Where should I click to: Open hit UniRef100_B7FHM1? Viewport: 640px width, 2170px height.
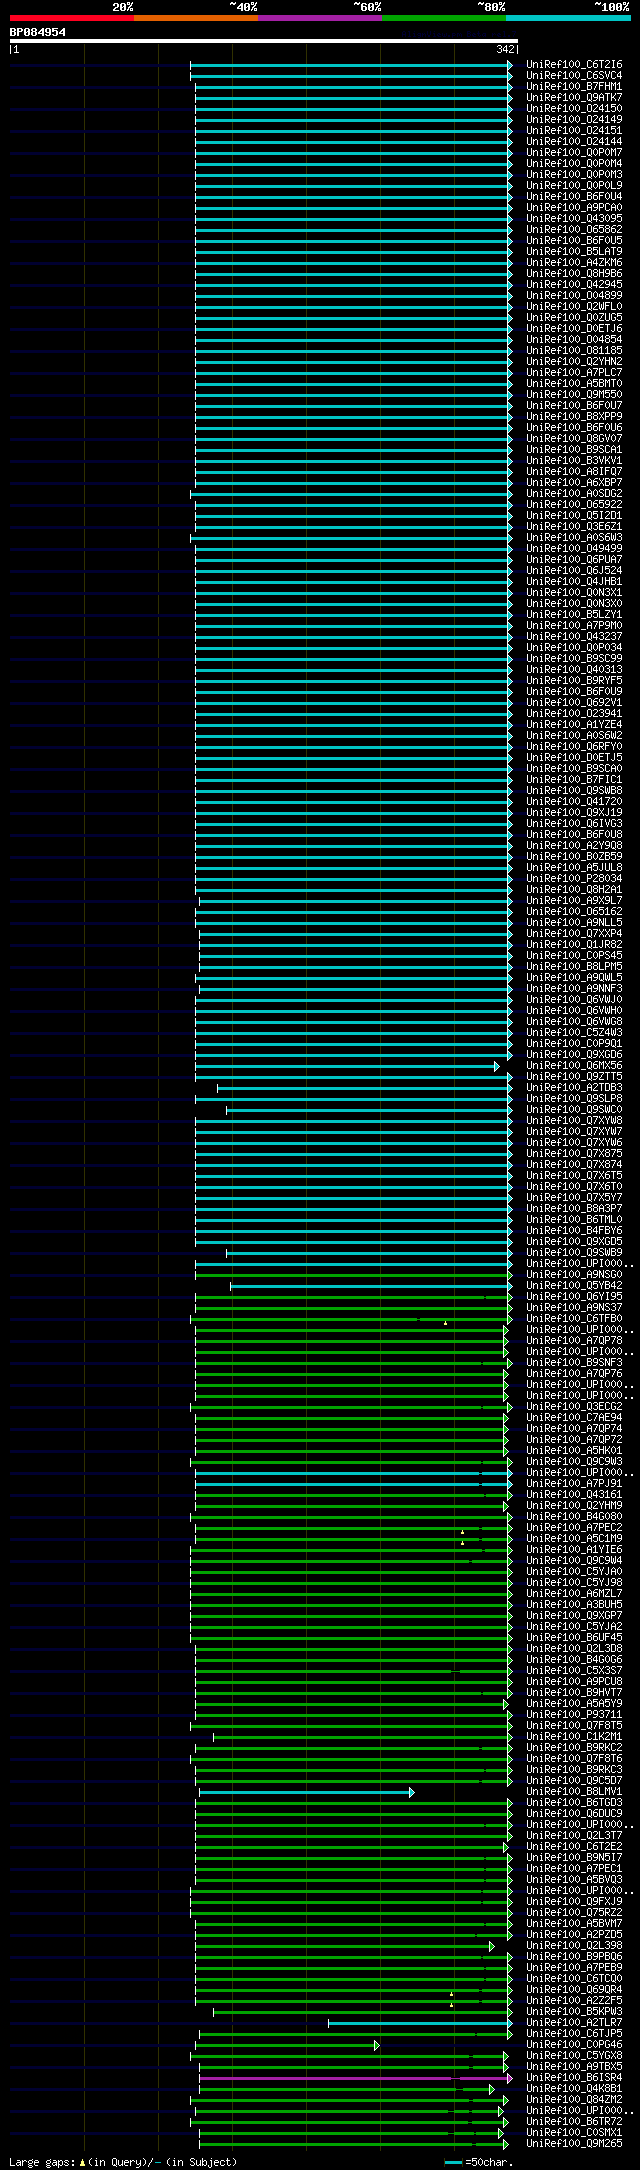(574, 87)
